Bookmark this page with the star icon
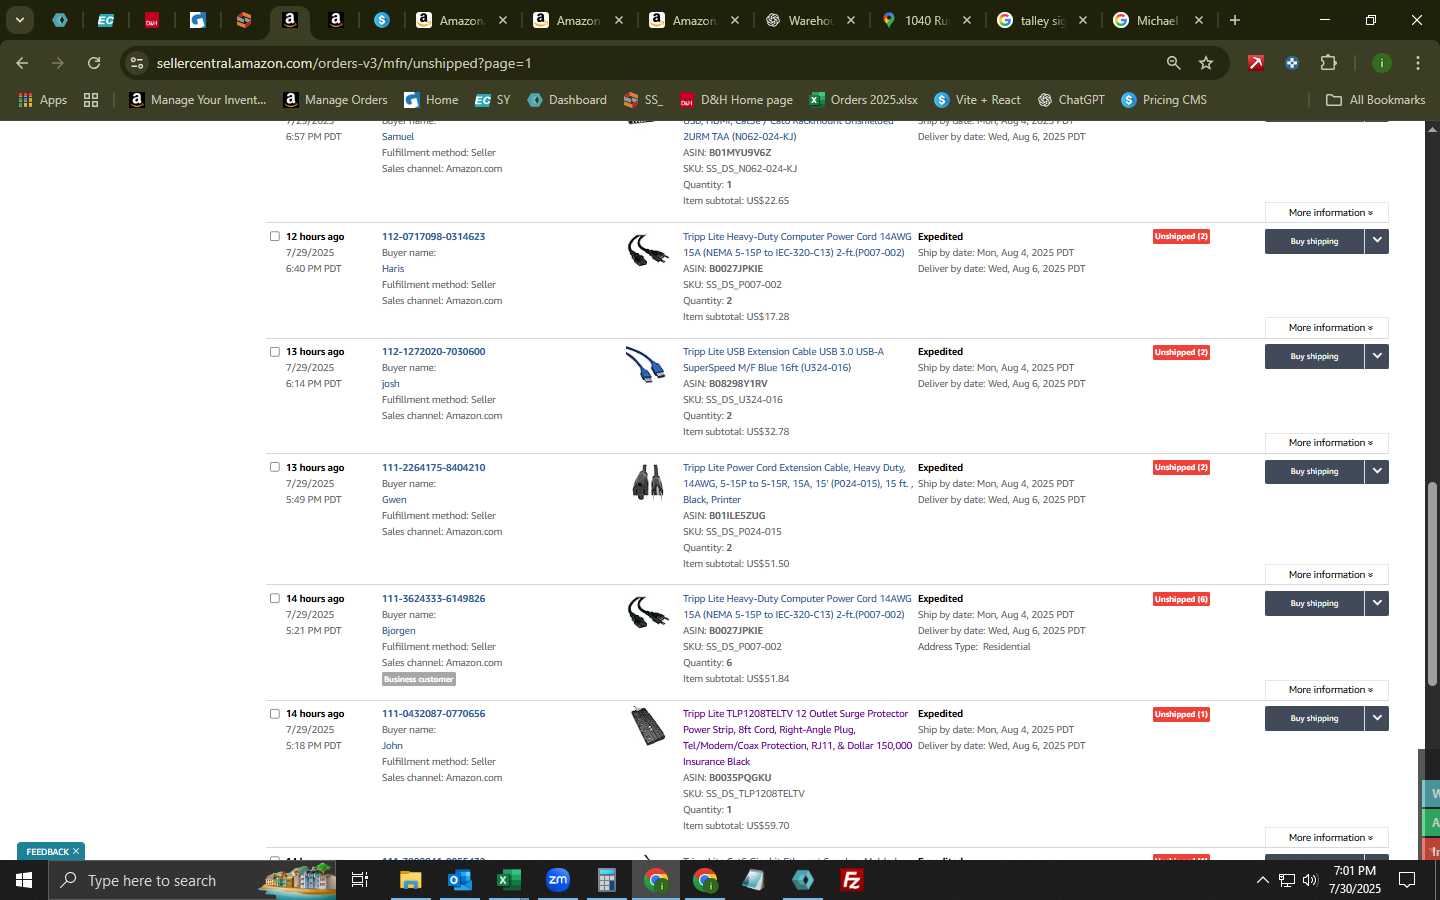 click(x=1206, y=63)
